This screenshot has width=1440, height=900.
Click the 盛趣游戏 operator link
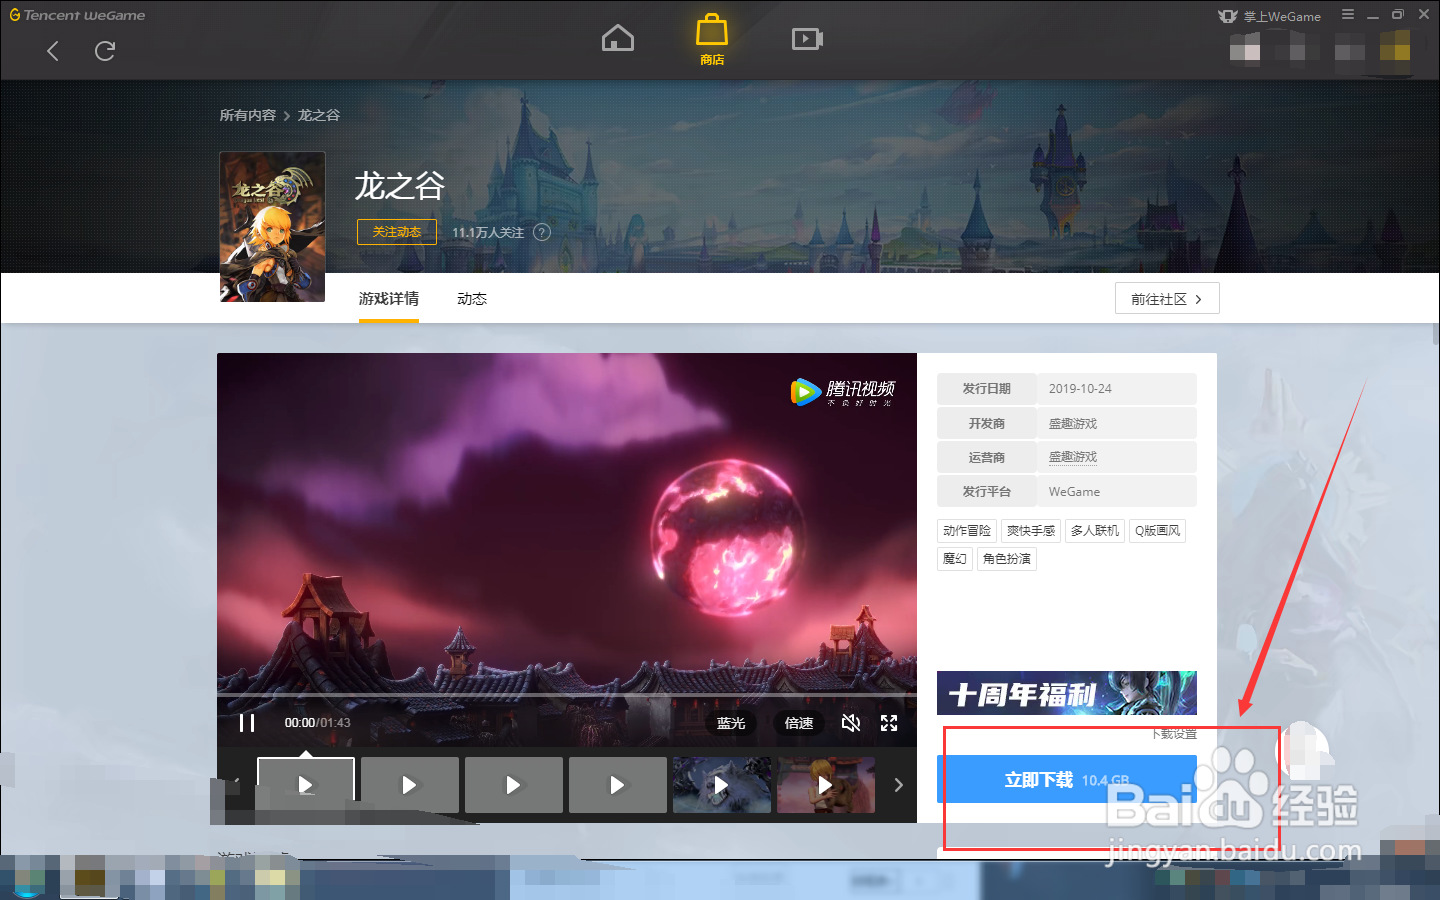tap(1073, 457)
